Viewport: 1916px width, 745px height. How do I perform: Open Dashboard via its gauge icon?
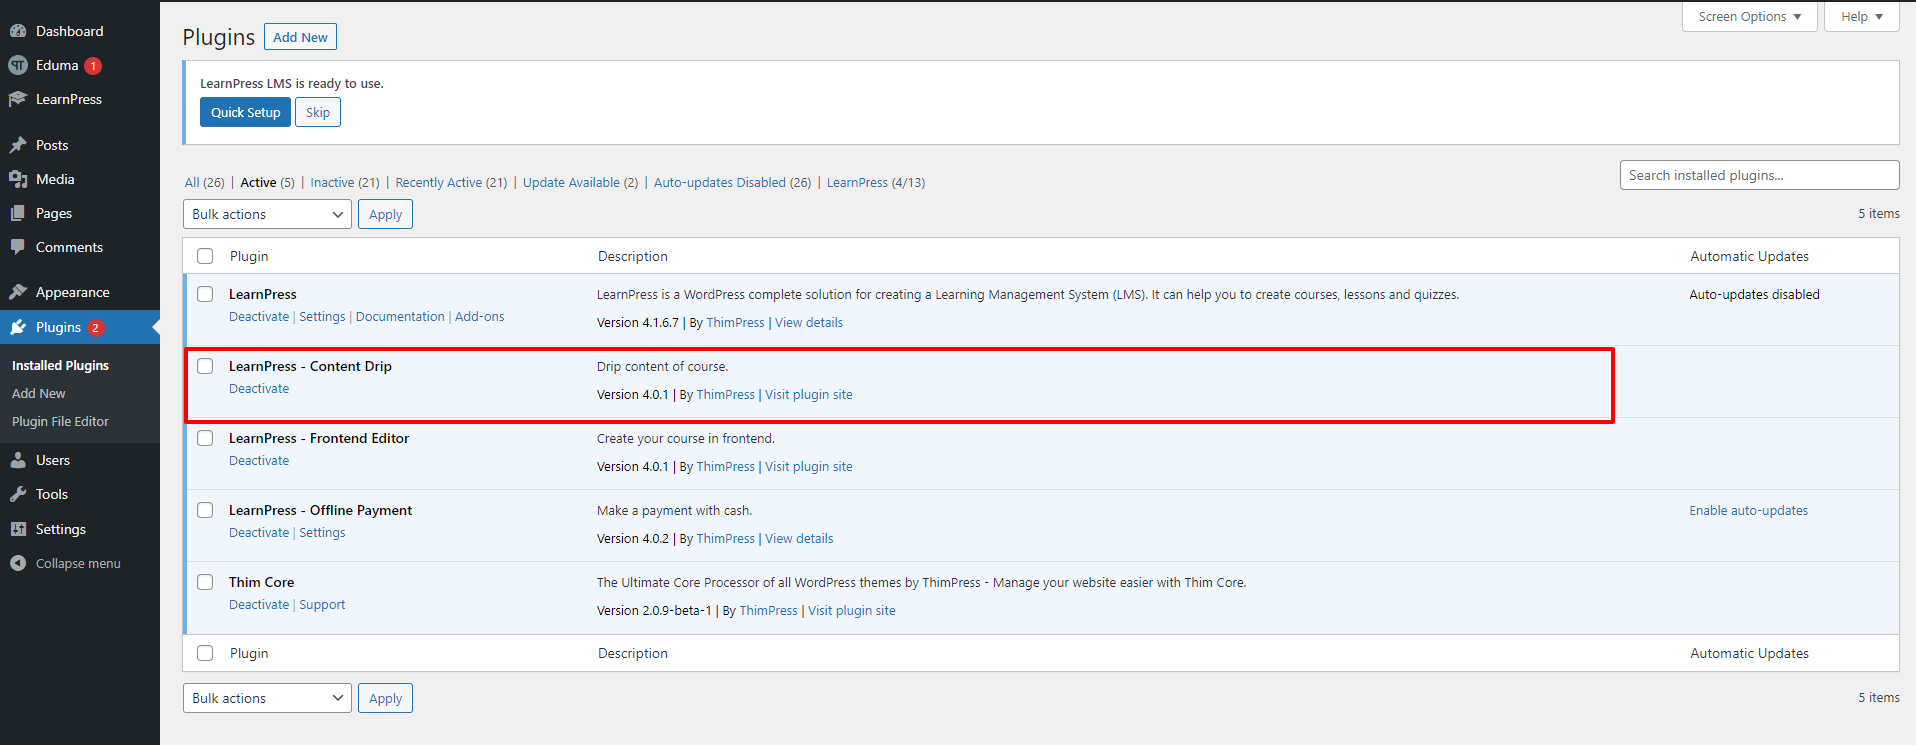pyautogui.click(x=18, y=31)
